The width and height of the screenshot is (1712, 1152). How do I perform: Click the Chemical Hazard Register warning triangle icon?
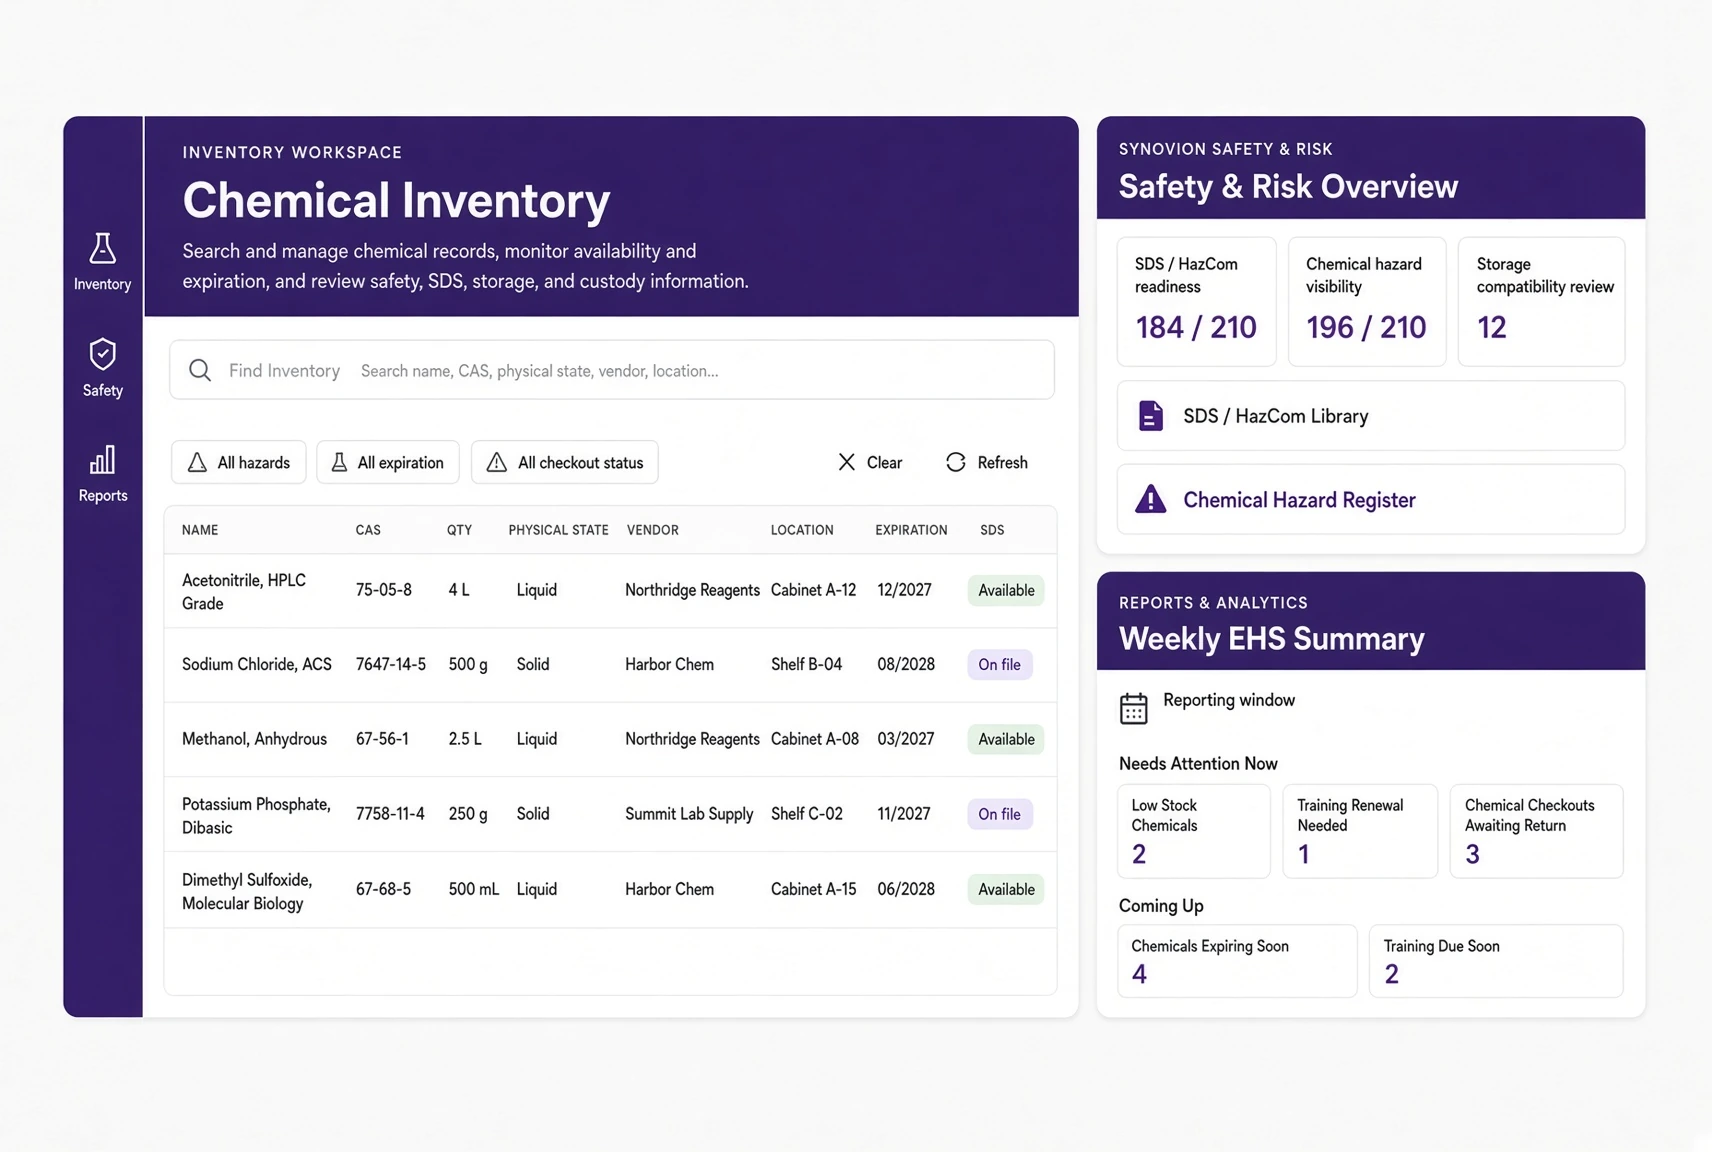[x=1151, y=499]
